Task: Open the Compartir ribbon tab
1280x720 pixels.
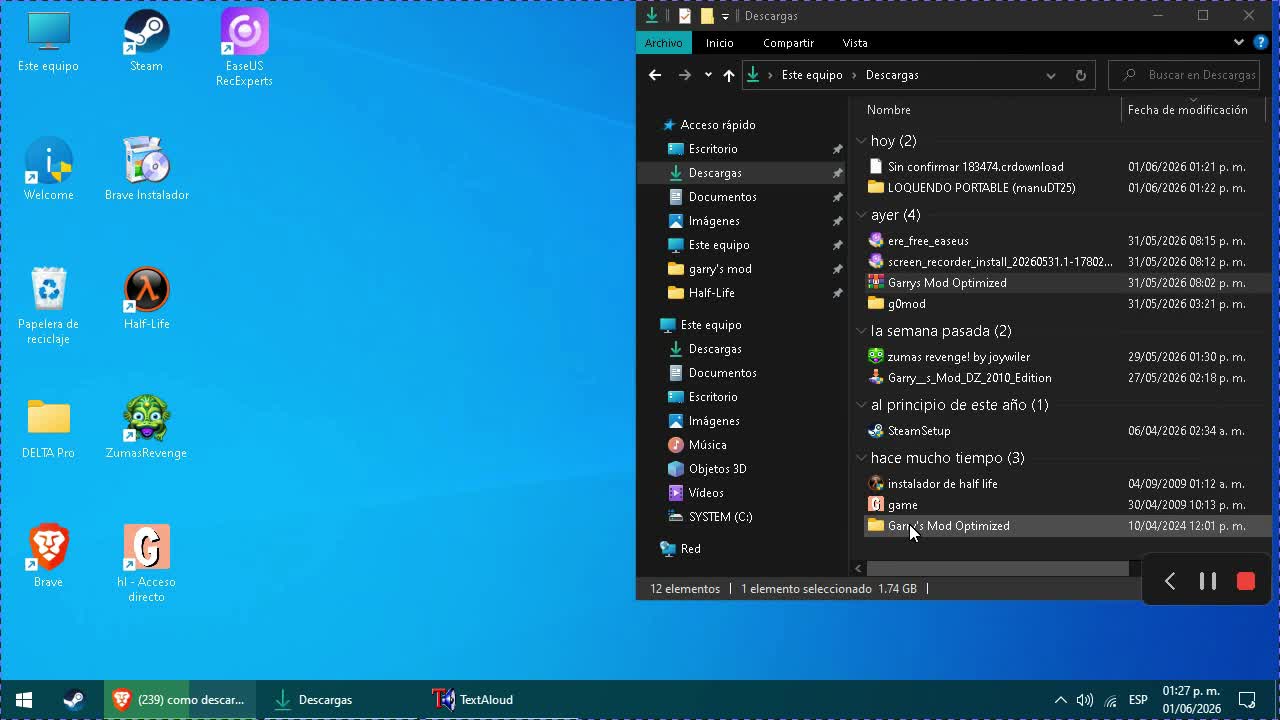Action: point(788,43)
